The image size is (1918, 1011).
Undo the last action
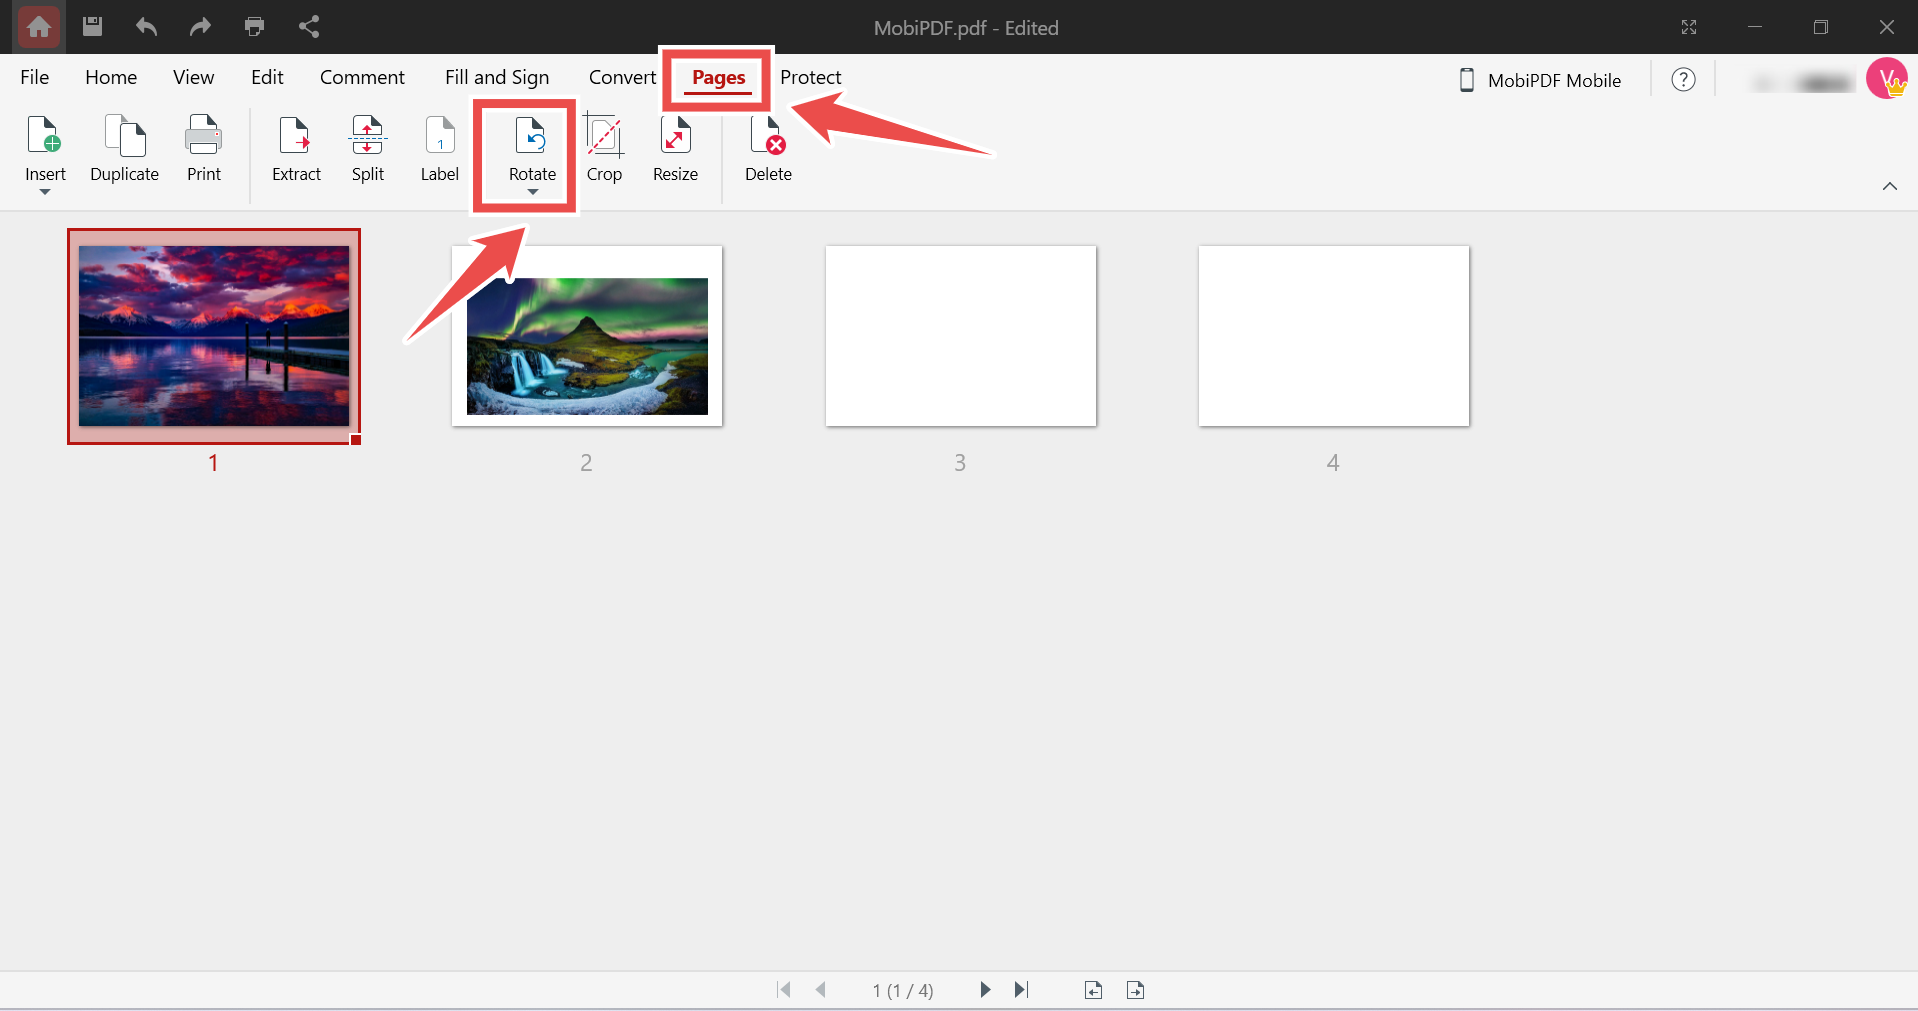[x=146, y=27]
